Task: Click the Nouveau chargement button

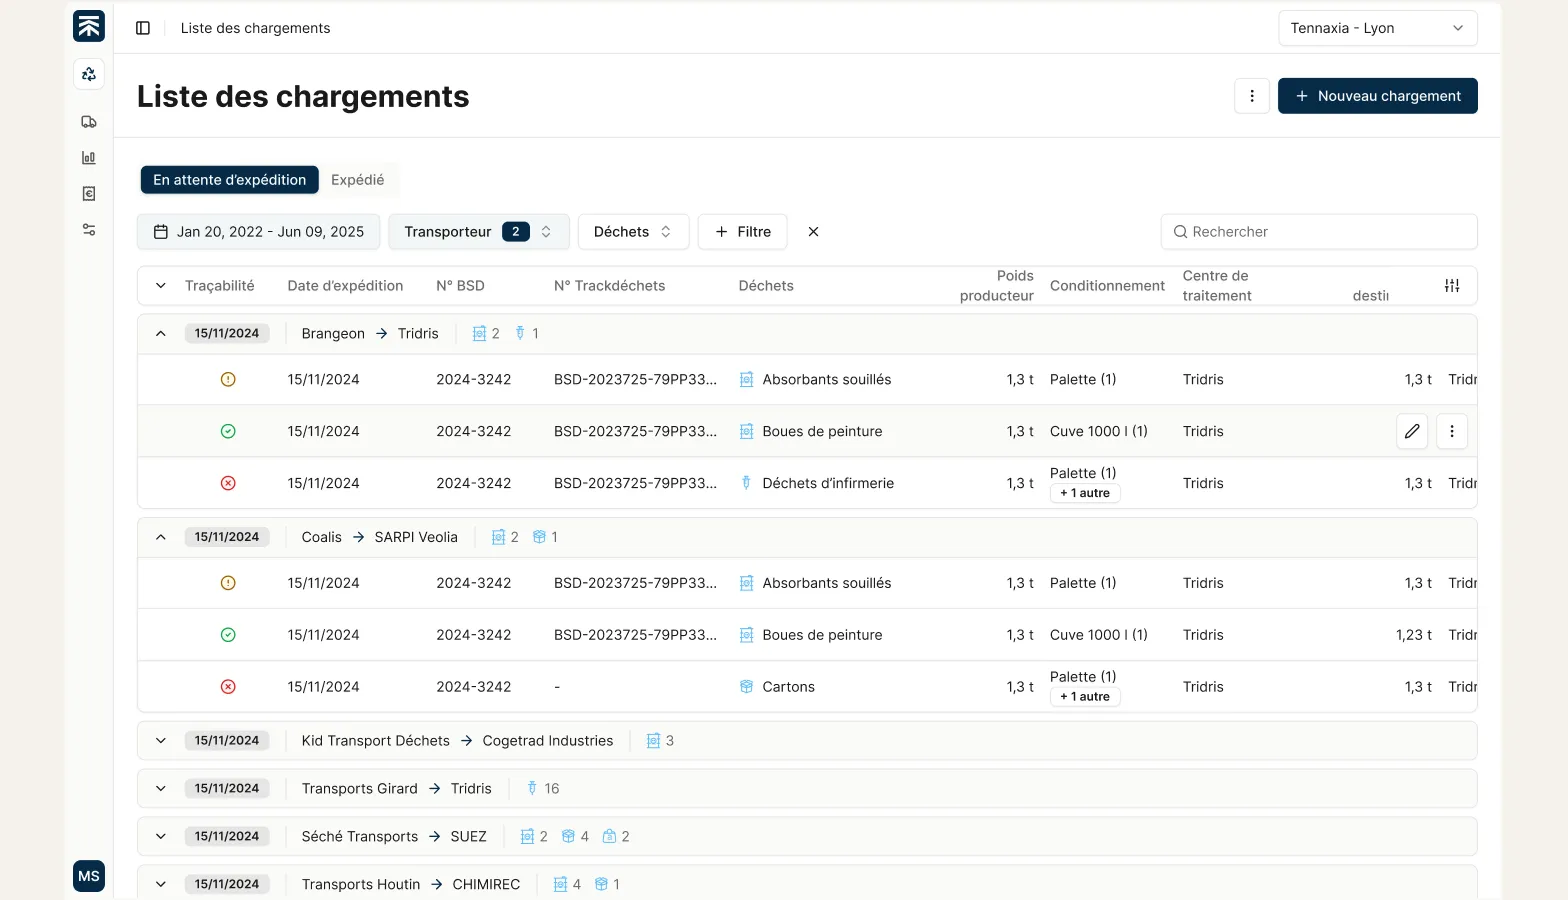Action: click(1377, 96)
